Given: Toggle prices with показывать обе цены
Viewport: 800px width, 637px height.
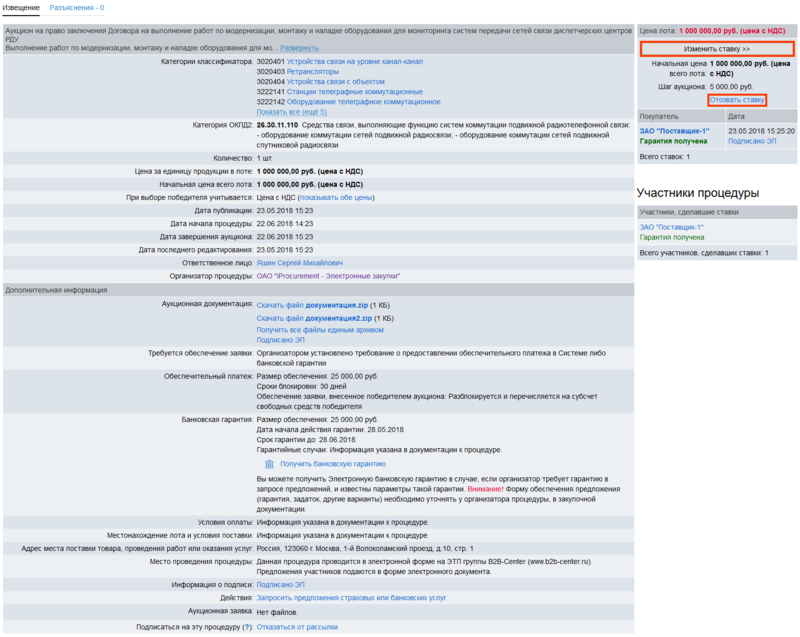Looking at the screenshot, I should (336, 198).
